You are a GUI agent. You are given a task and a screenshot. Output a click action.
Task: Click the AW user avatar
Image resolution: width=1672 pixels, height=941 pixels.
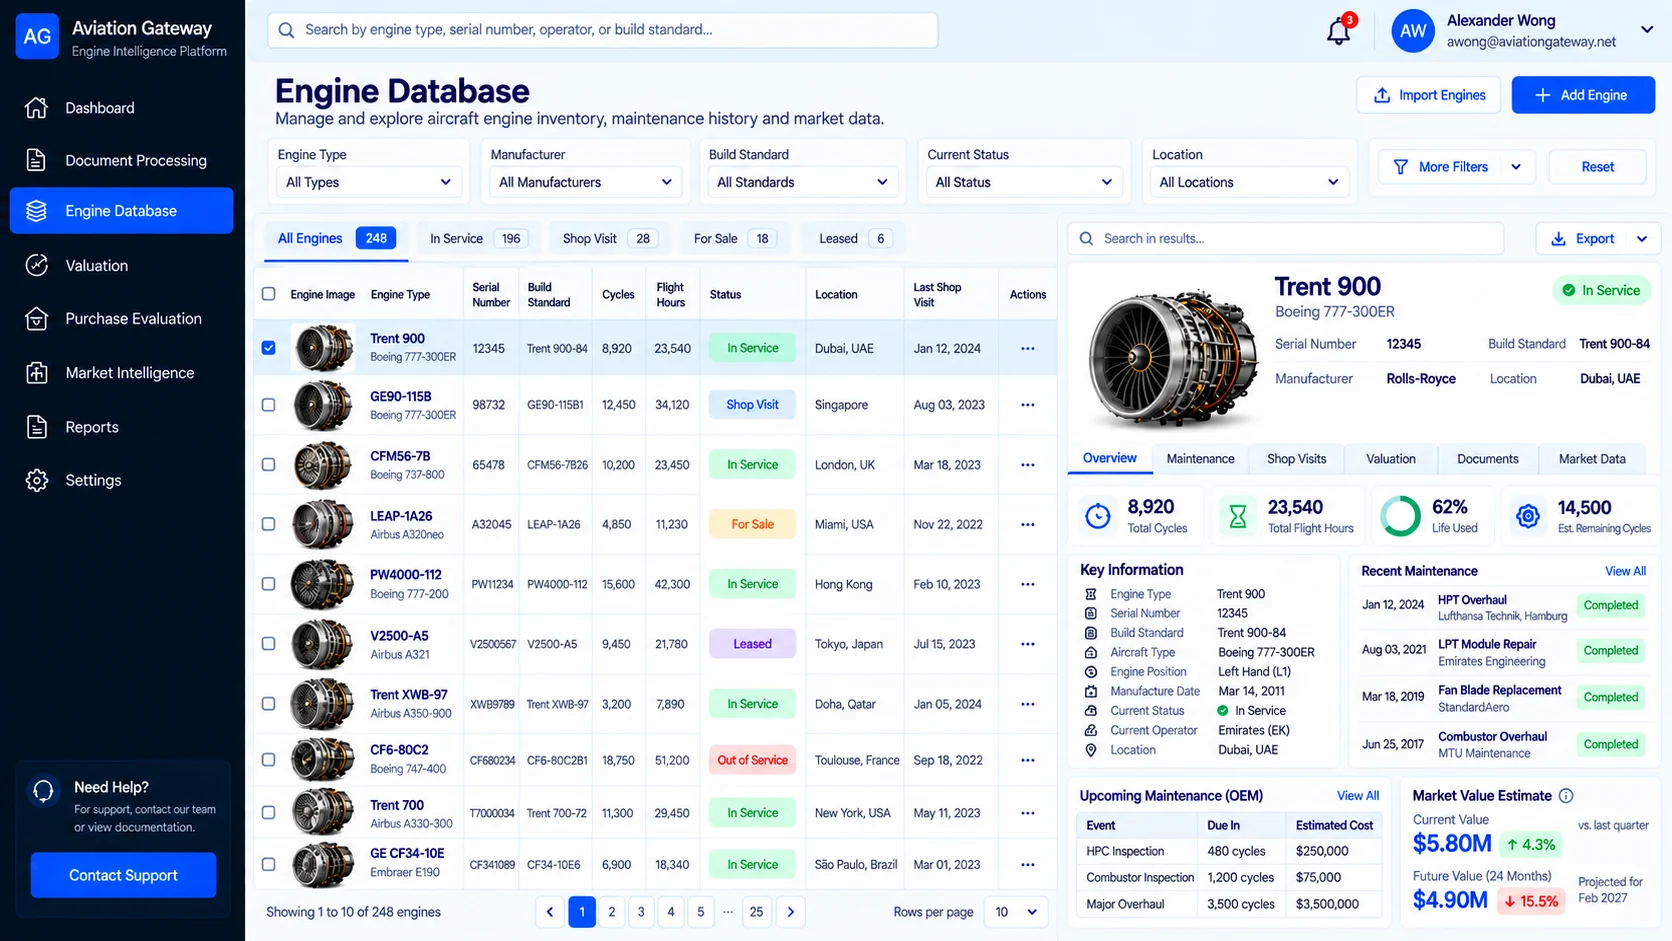(x=1413, y=31)
